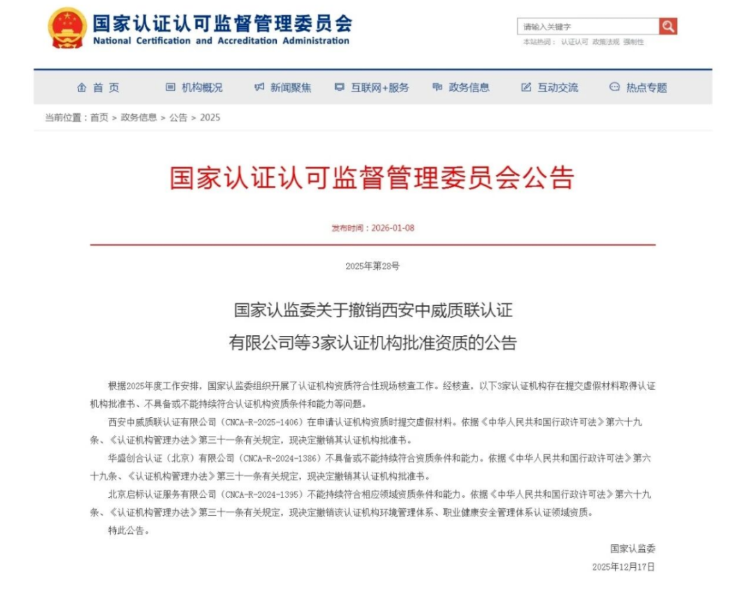Click the home icon beside 首页
The width and height of the screenshot is (738, 597).
82,88
